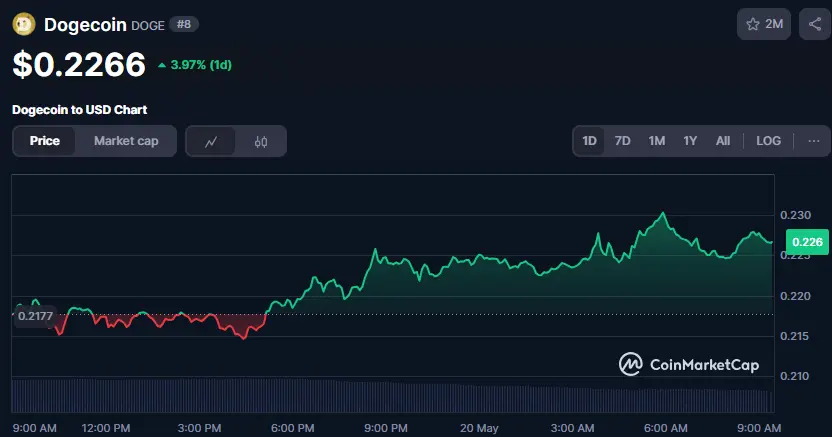Open the share icon button
This screenshot has width=832, height=437.
(815, 24)
